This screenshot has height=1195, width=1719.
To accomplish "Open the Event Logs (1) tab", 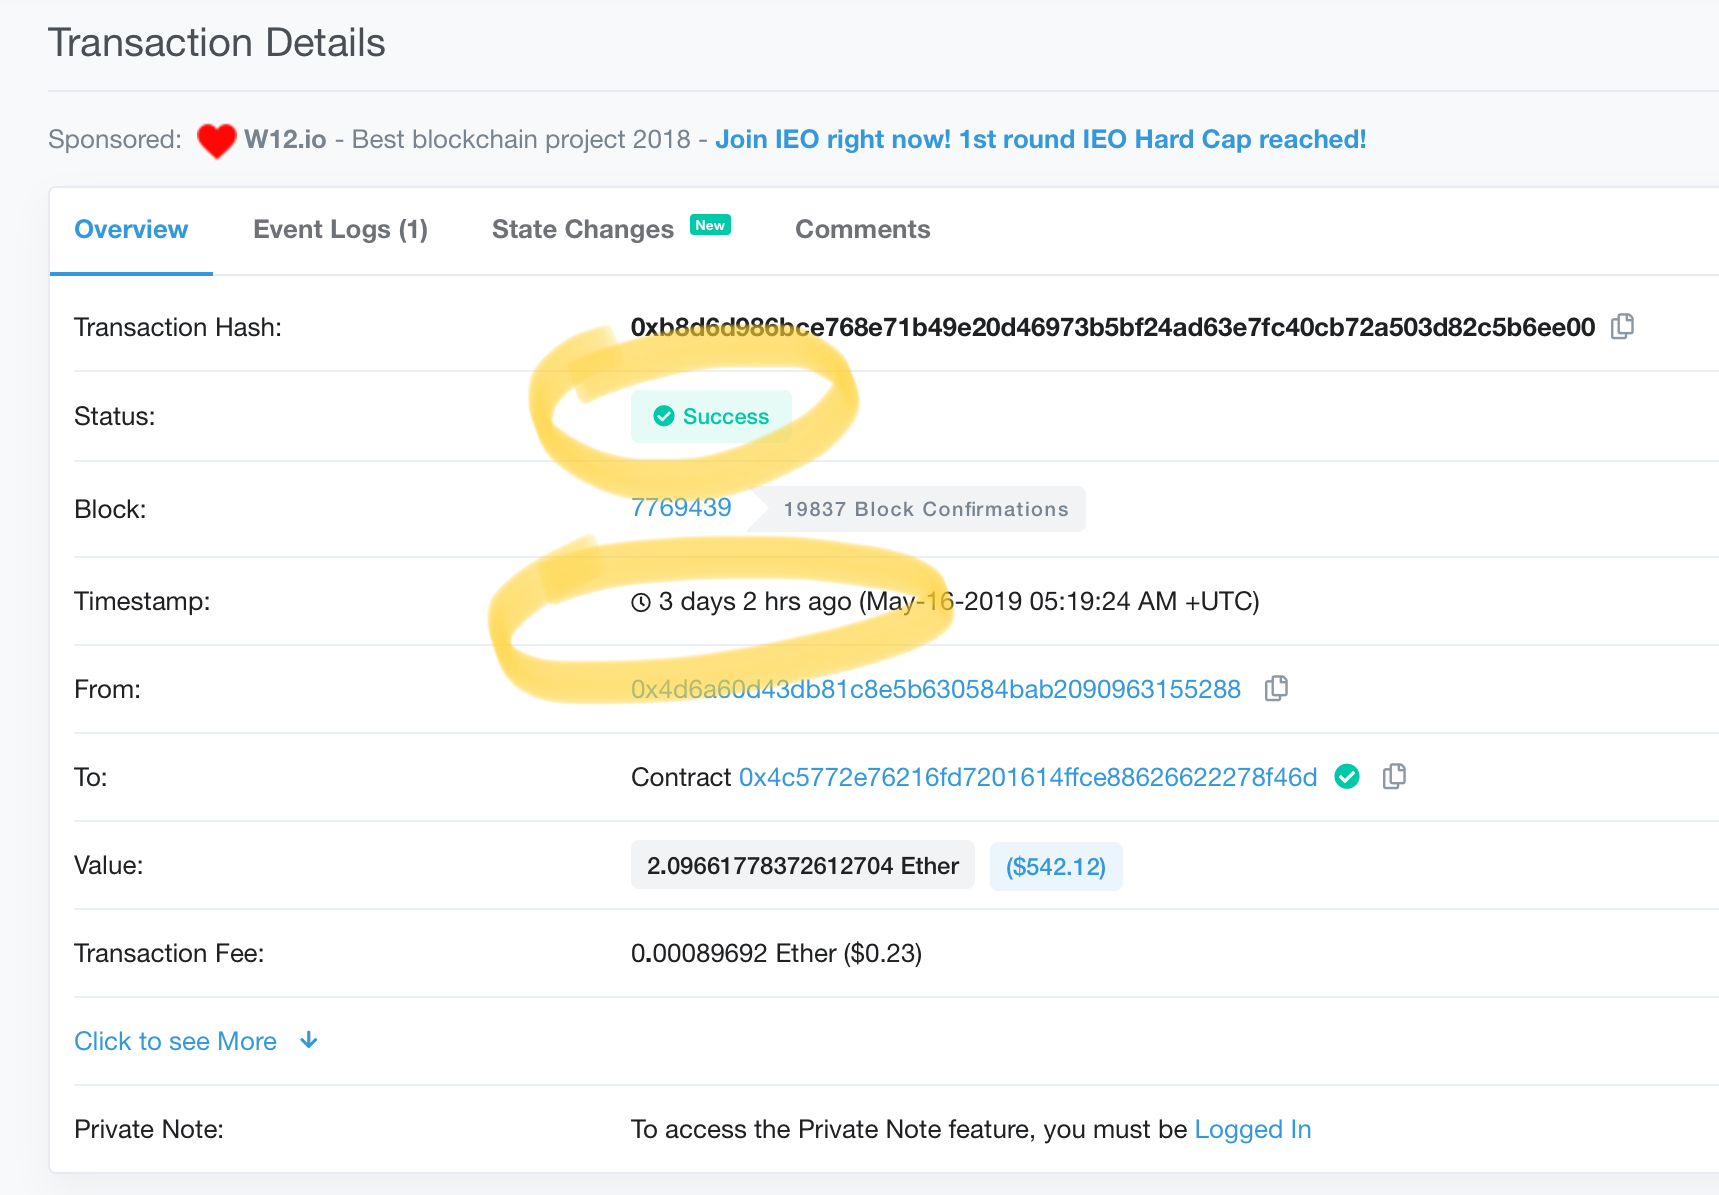I will tap(340, 229).
